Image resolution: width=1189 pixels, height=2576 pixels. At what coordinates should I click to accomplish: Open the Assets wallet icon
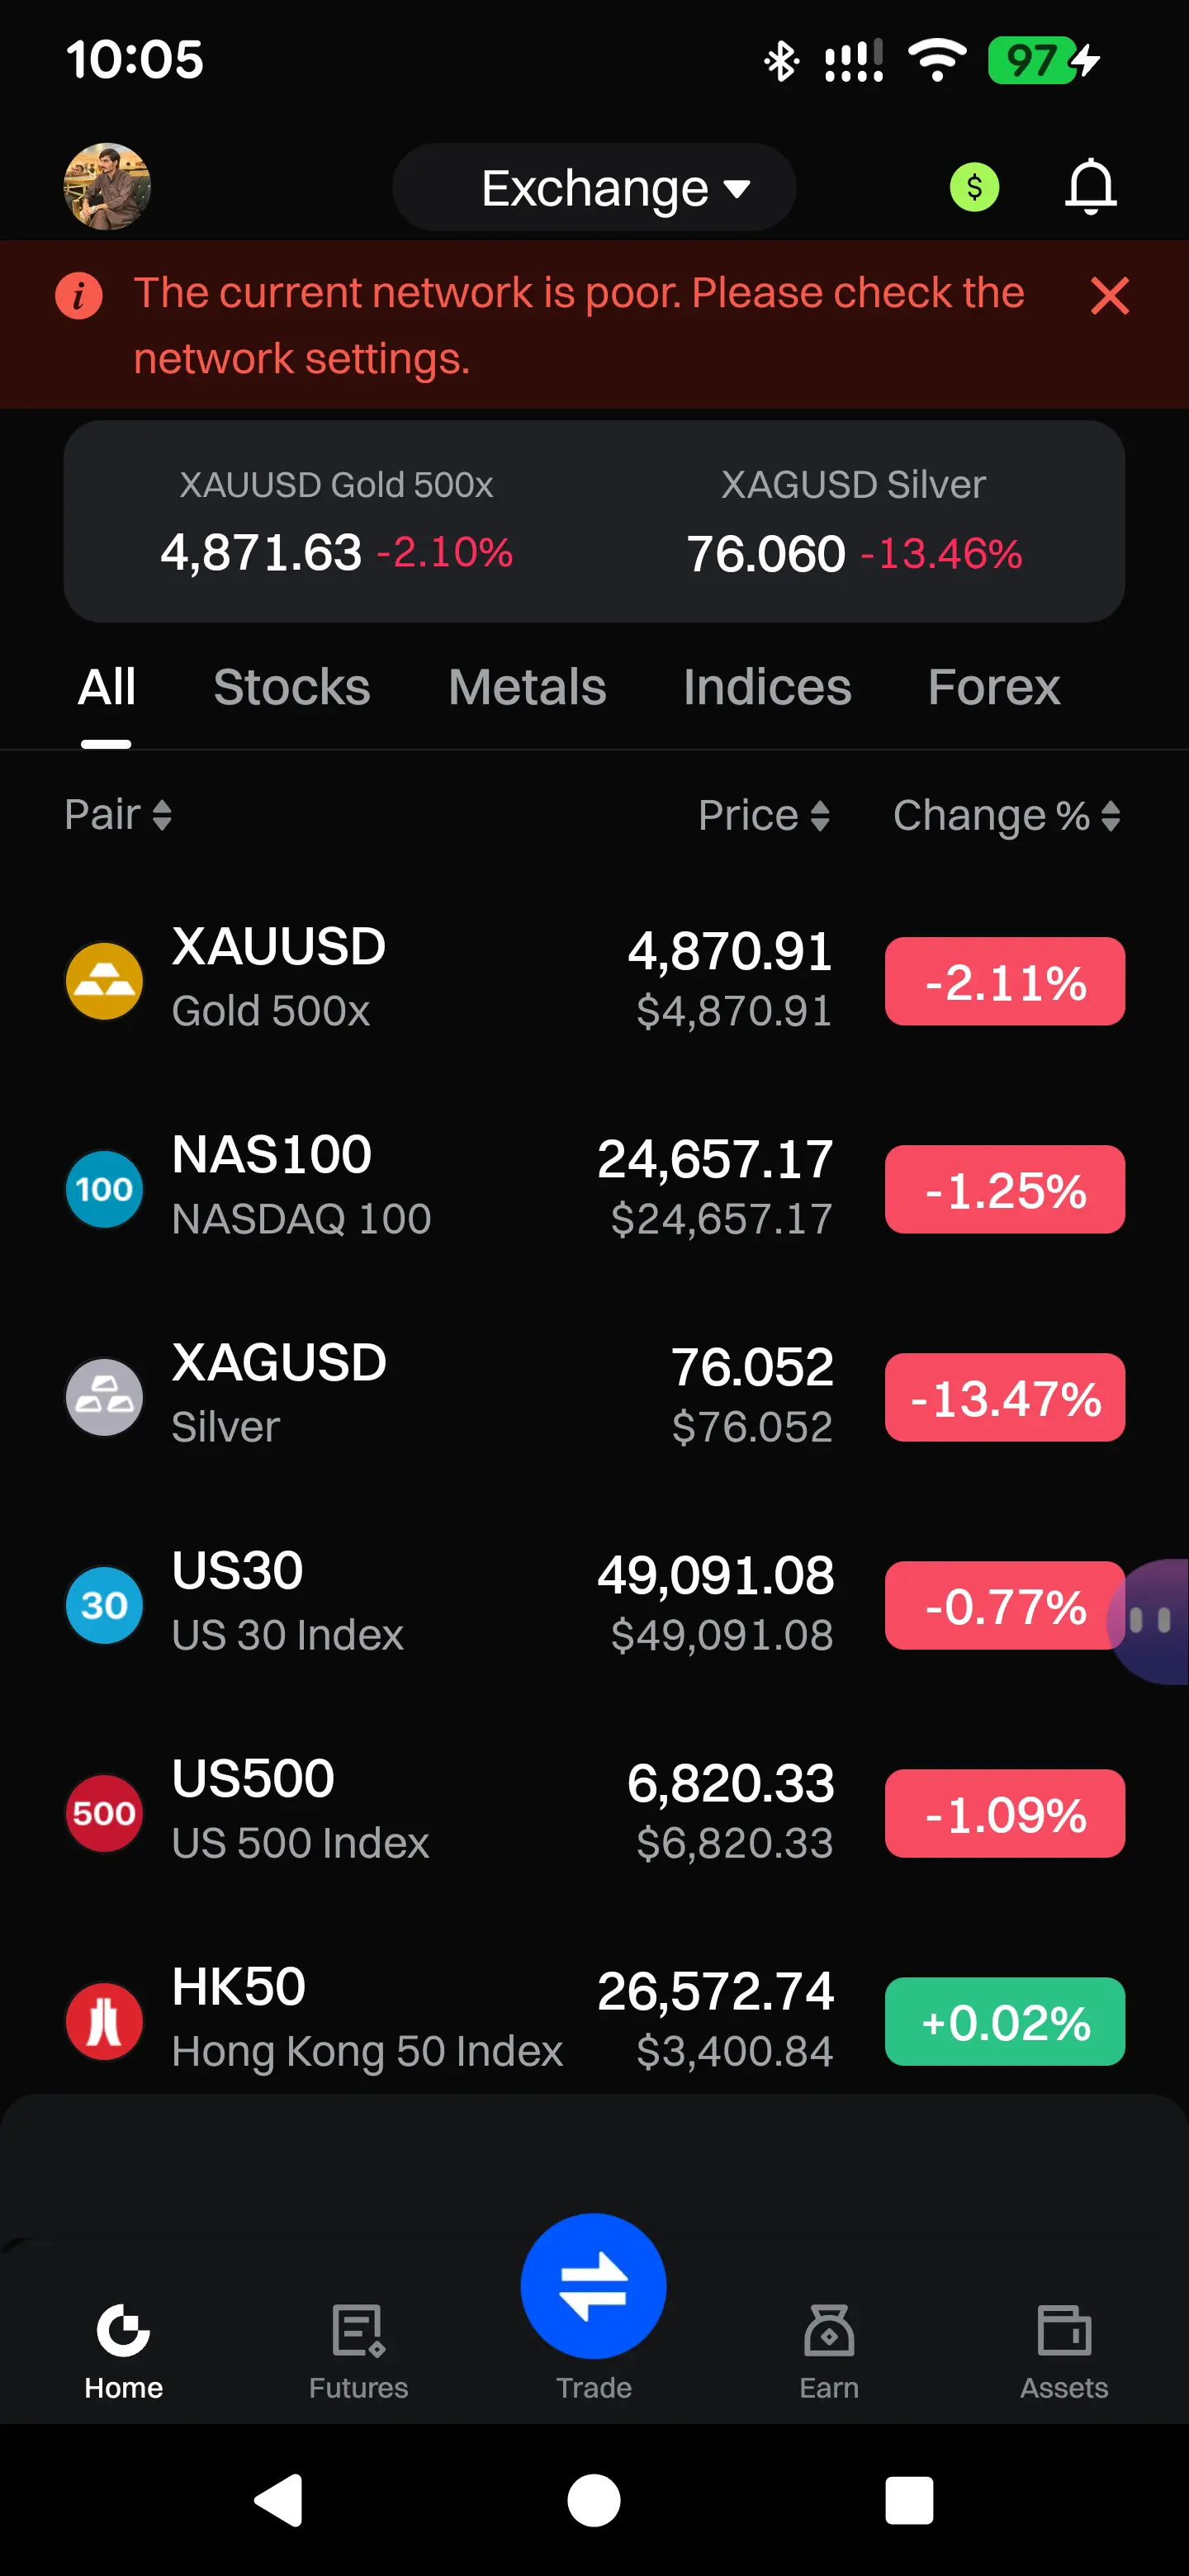[1064, 2330]
